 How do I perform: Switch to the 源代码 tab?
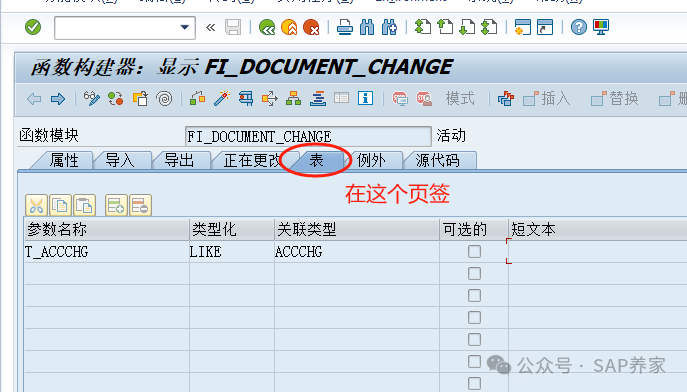coord(437,160)
